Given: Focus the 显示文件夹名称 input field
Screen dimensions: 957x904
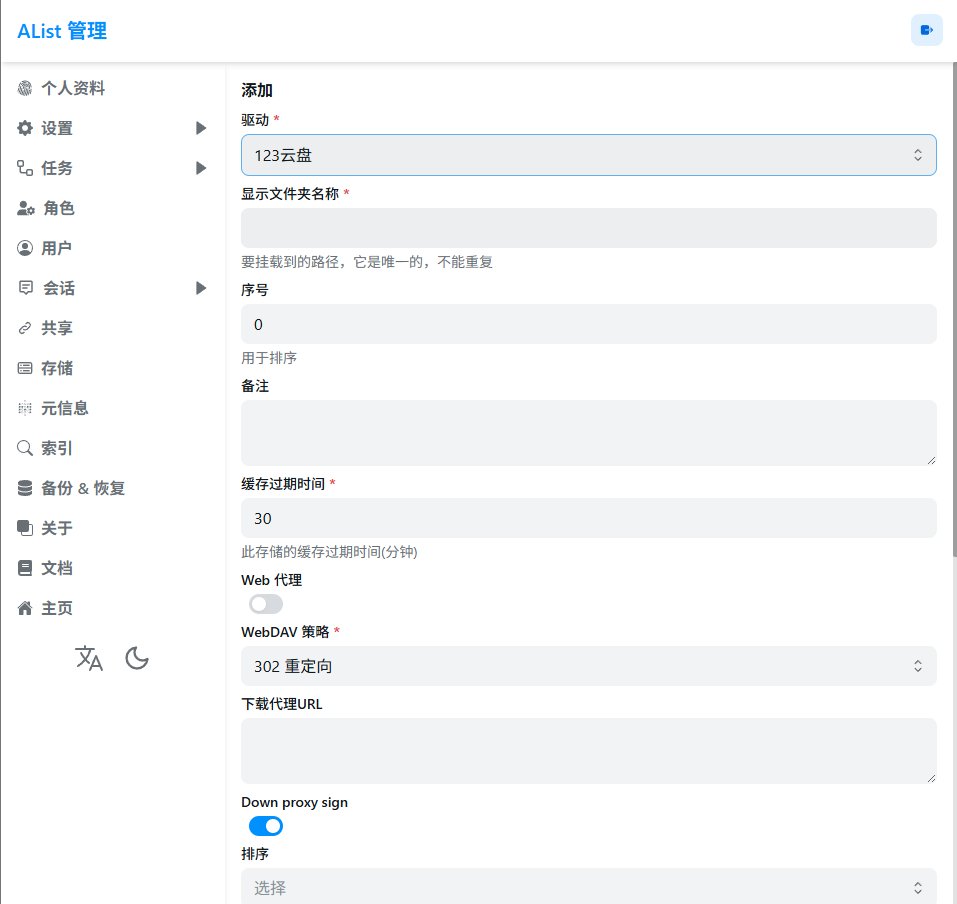Looking at the screenshot, I should pos(588,228).
